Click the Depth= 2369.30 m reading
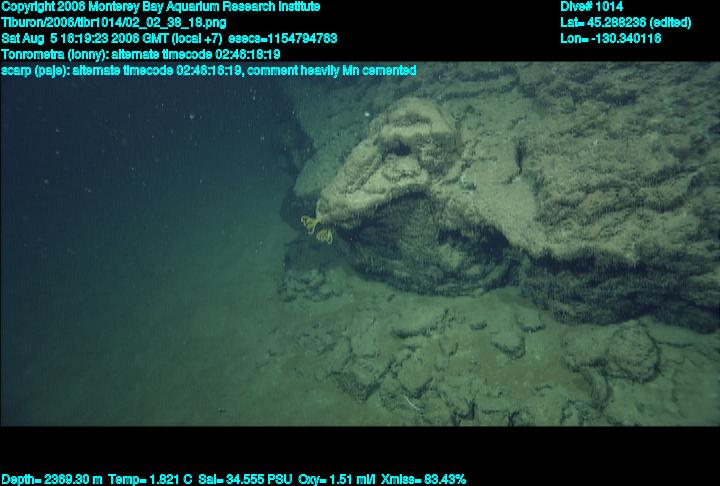This screenshot has width=720, height=486. pyautogui.click(x=52, y=480)
